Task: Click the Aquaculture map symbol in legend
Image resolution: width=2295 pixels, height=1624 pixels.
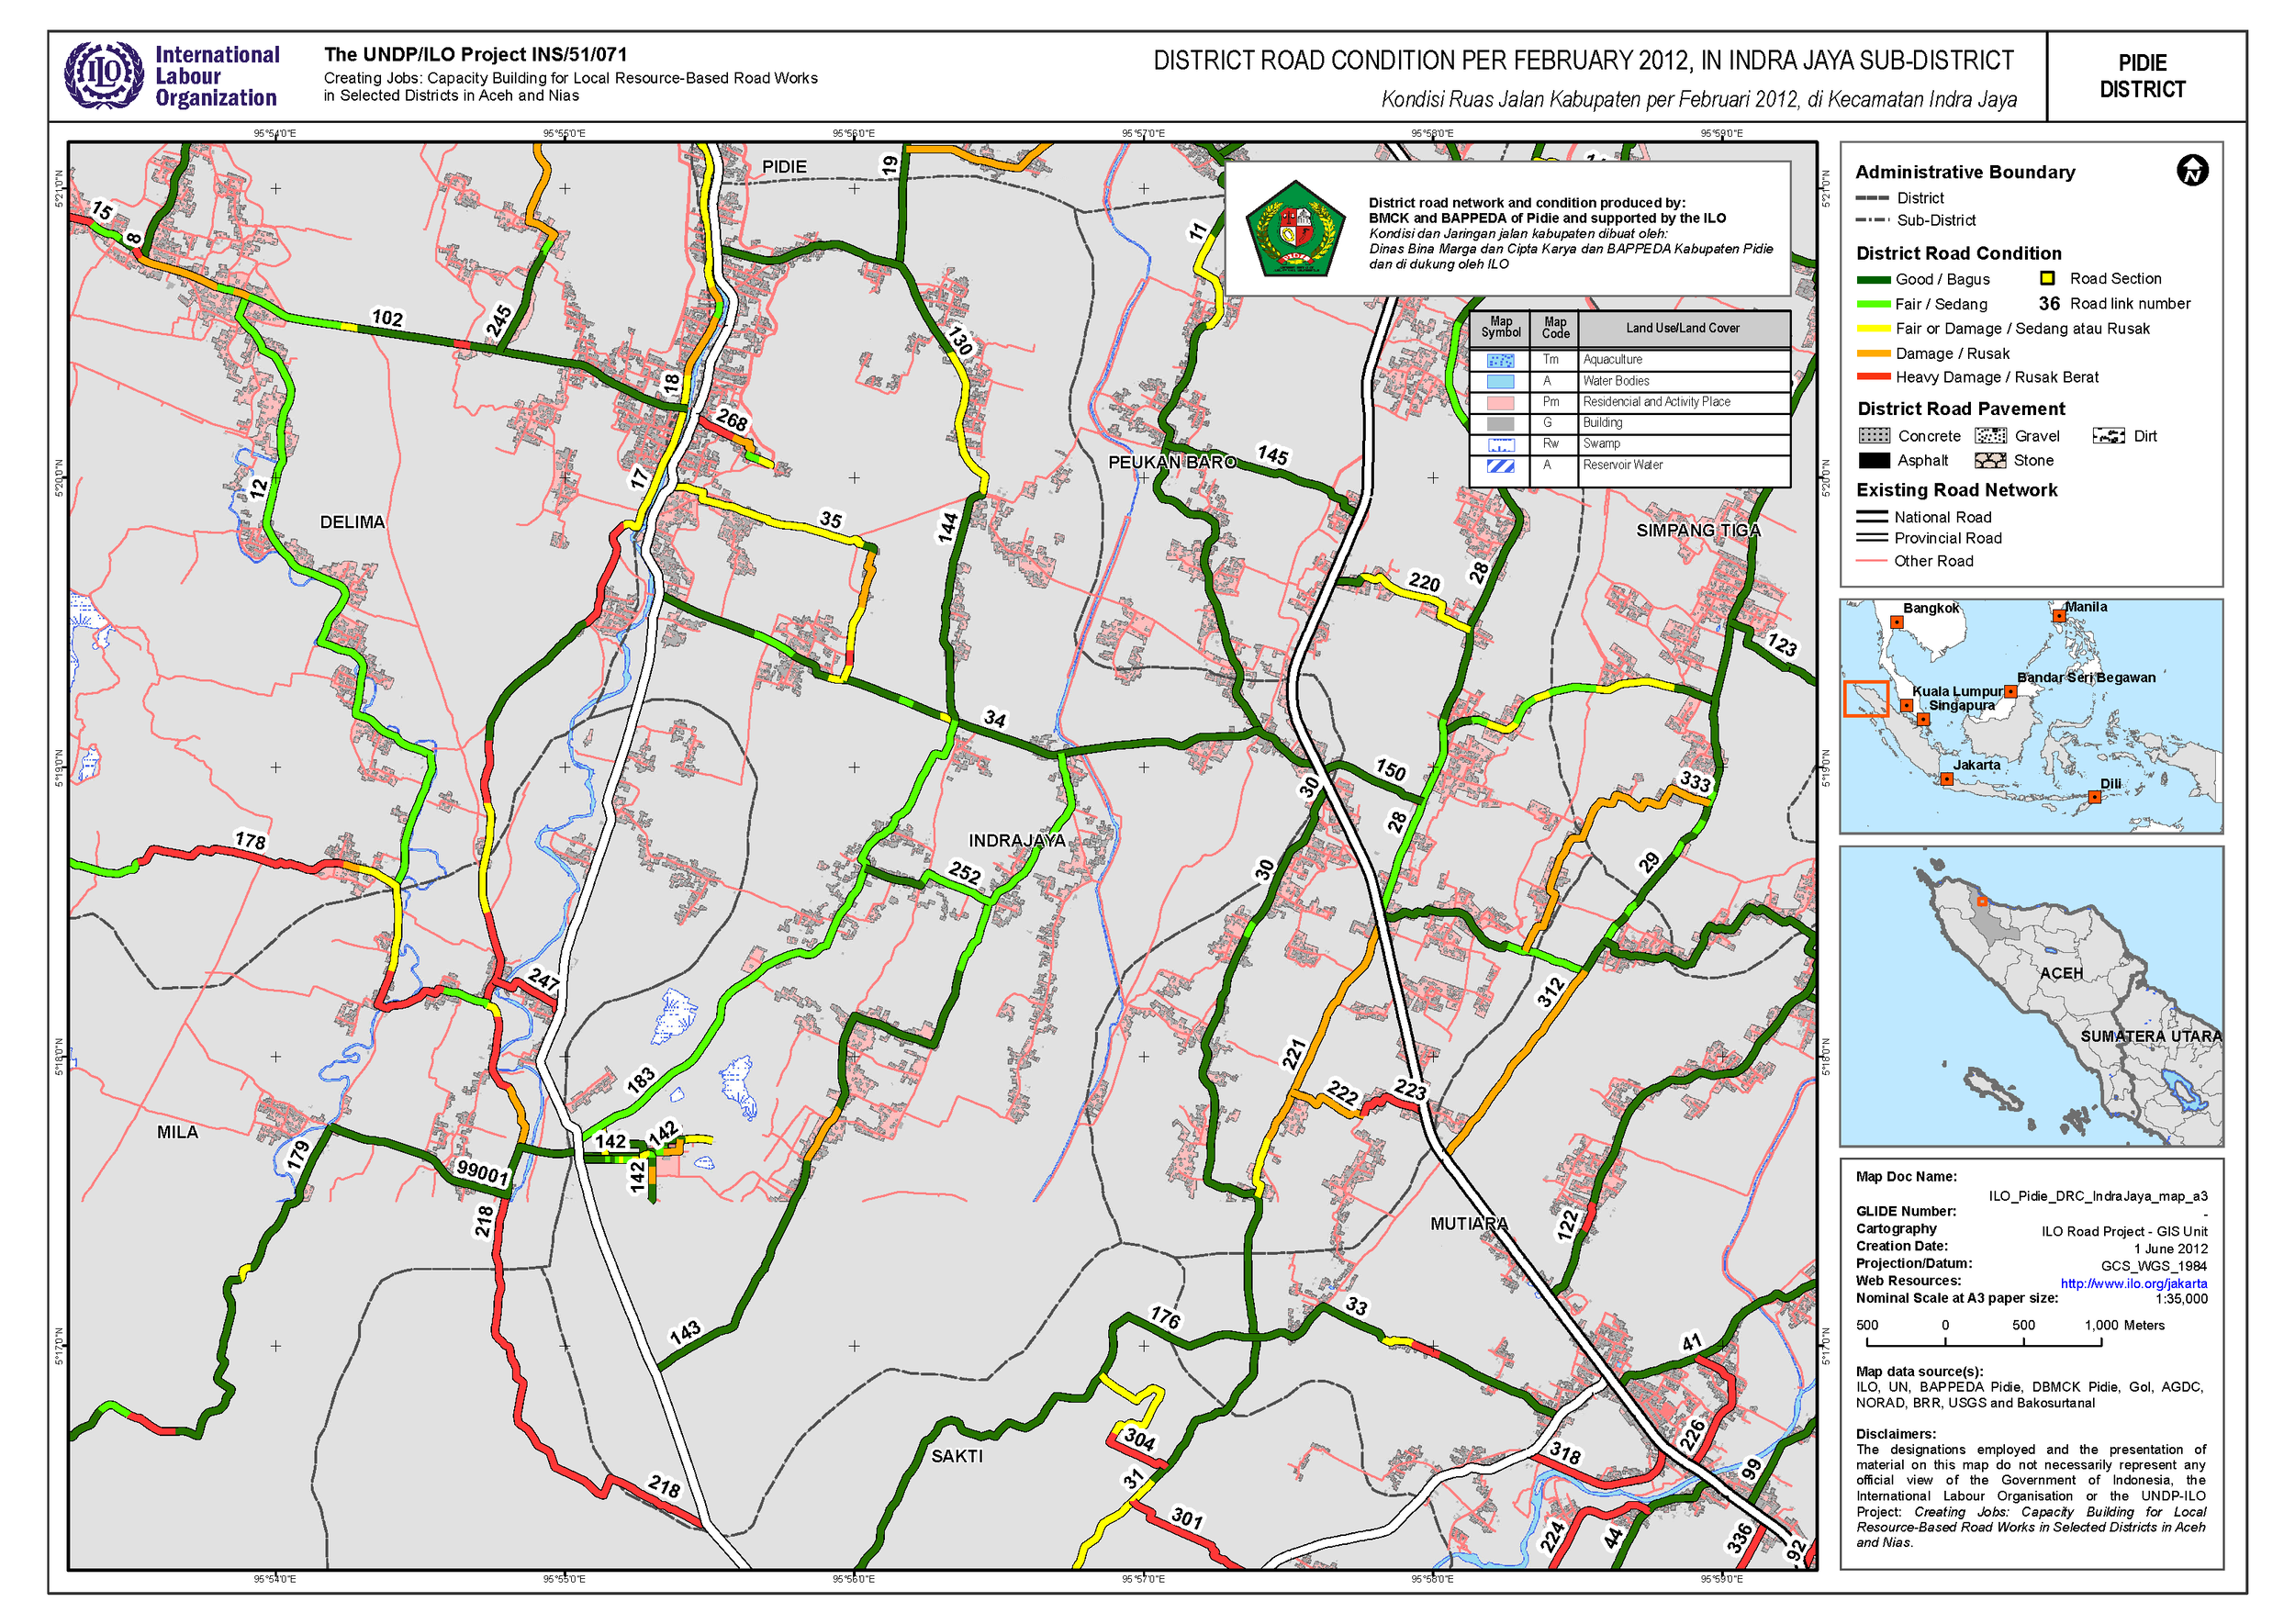Action: (x=1500, y=360)
